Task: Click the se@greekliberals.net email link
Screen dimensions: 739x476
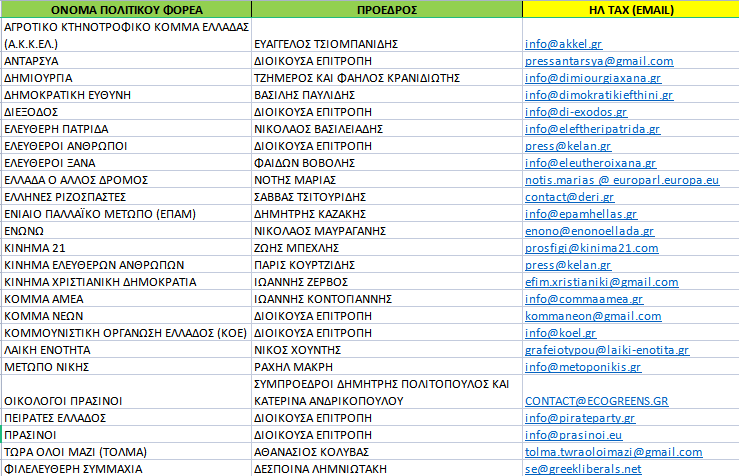Action: (583, 468)
